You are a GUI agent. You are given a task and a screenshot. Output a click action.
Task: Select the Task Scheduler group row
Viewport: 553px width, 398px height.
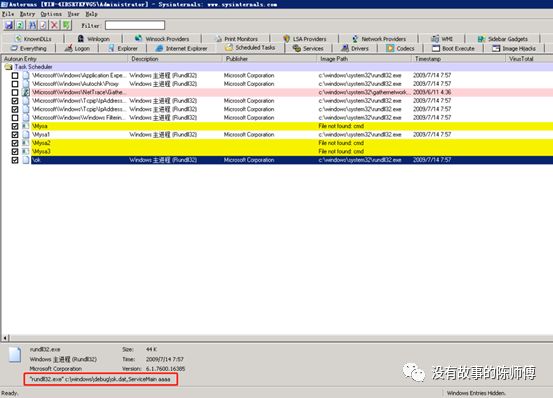[x=277, y=67]
